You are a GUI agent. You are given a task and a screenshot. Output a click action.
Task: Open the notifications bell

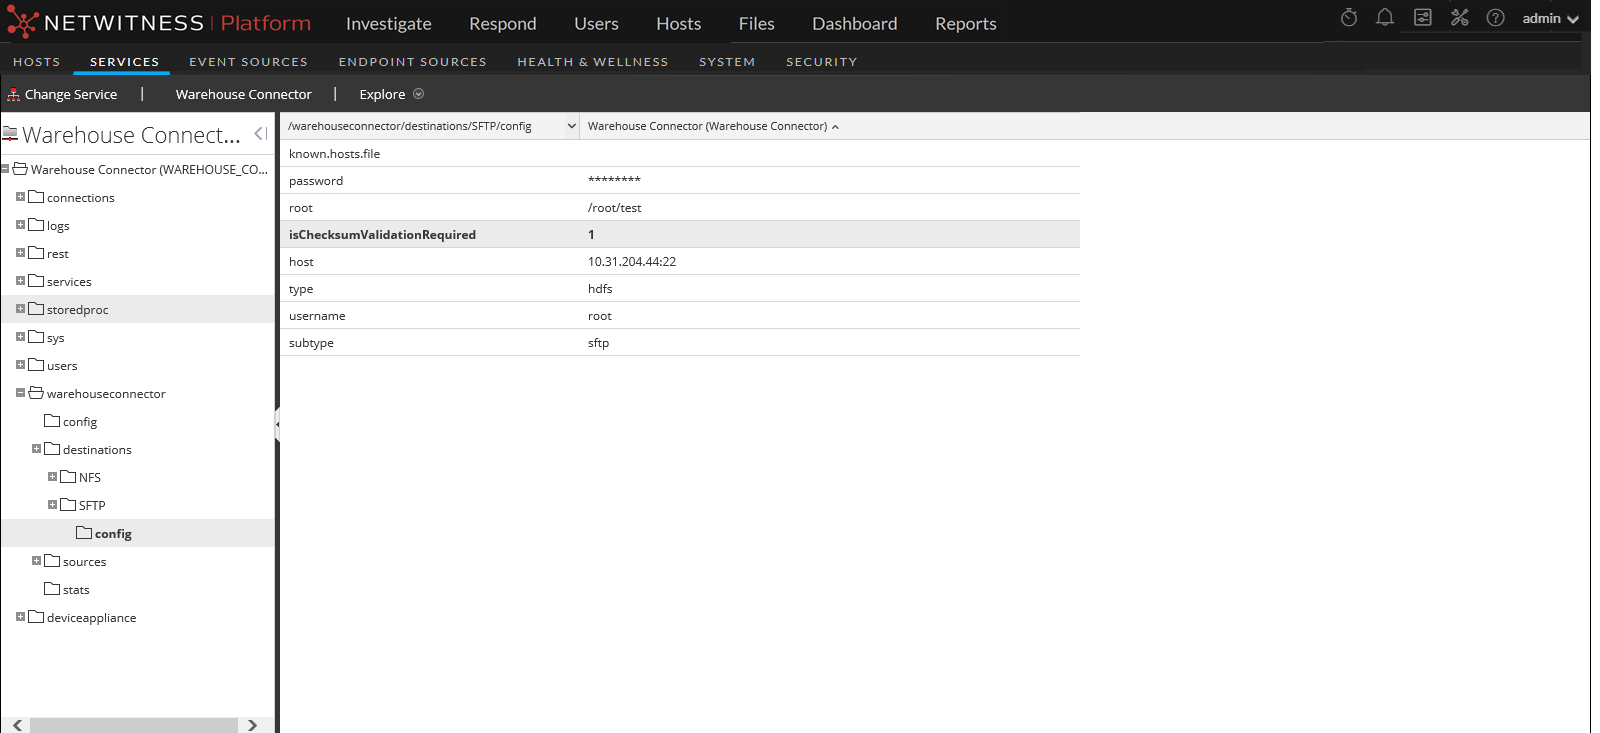pyautogui.click(x=1385, y=17)
